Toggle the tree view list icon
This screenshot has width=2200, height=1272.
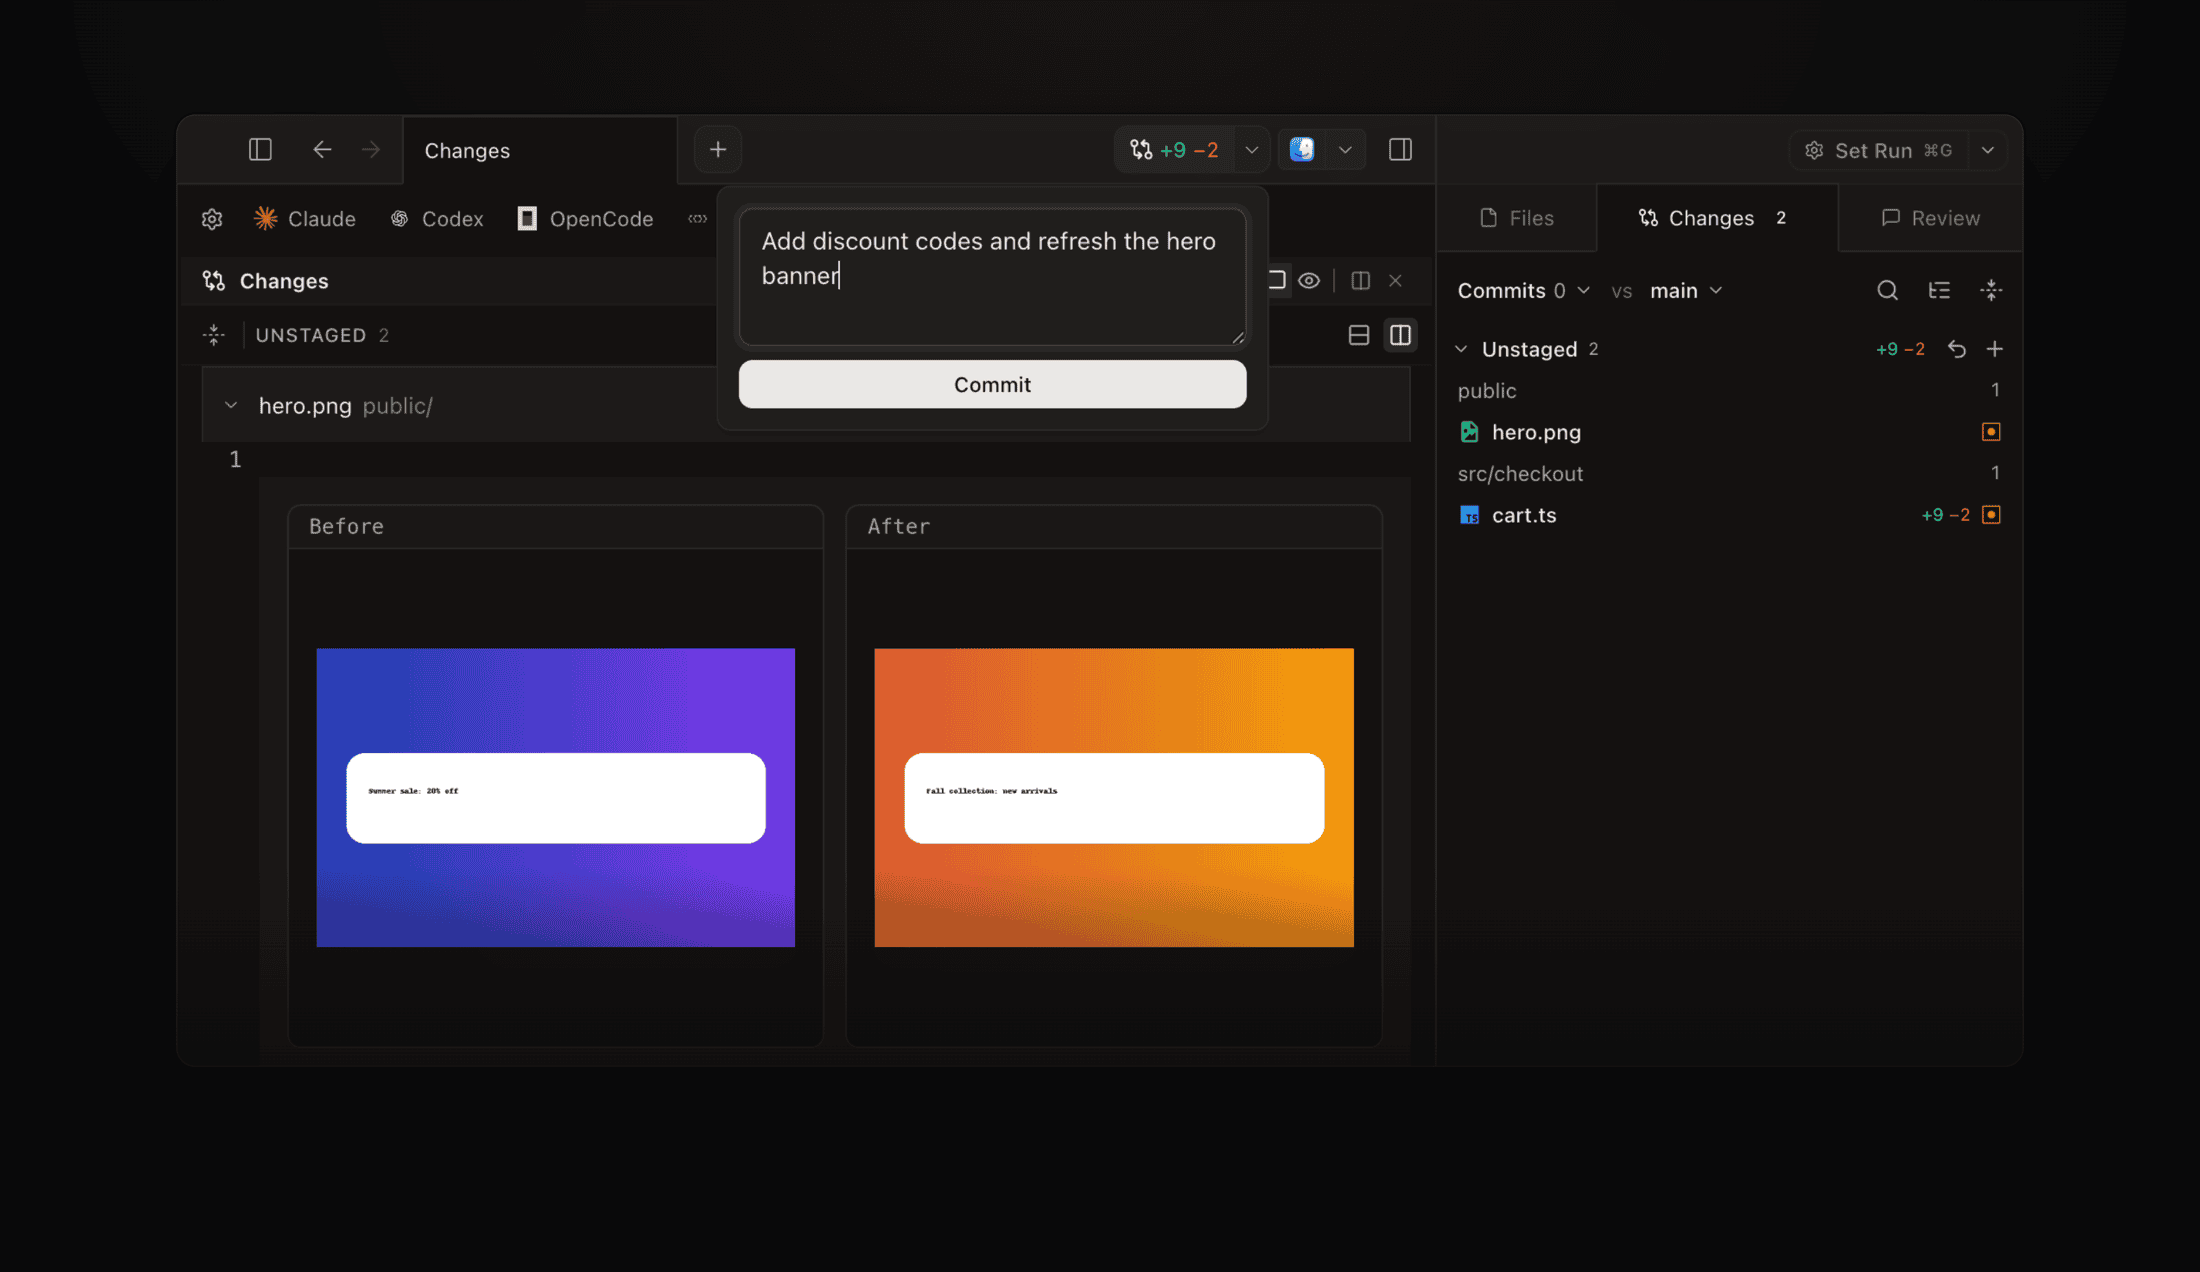coord(1939,291)
